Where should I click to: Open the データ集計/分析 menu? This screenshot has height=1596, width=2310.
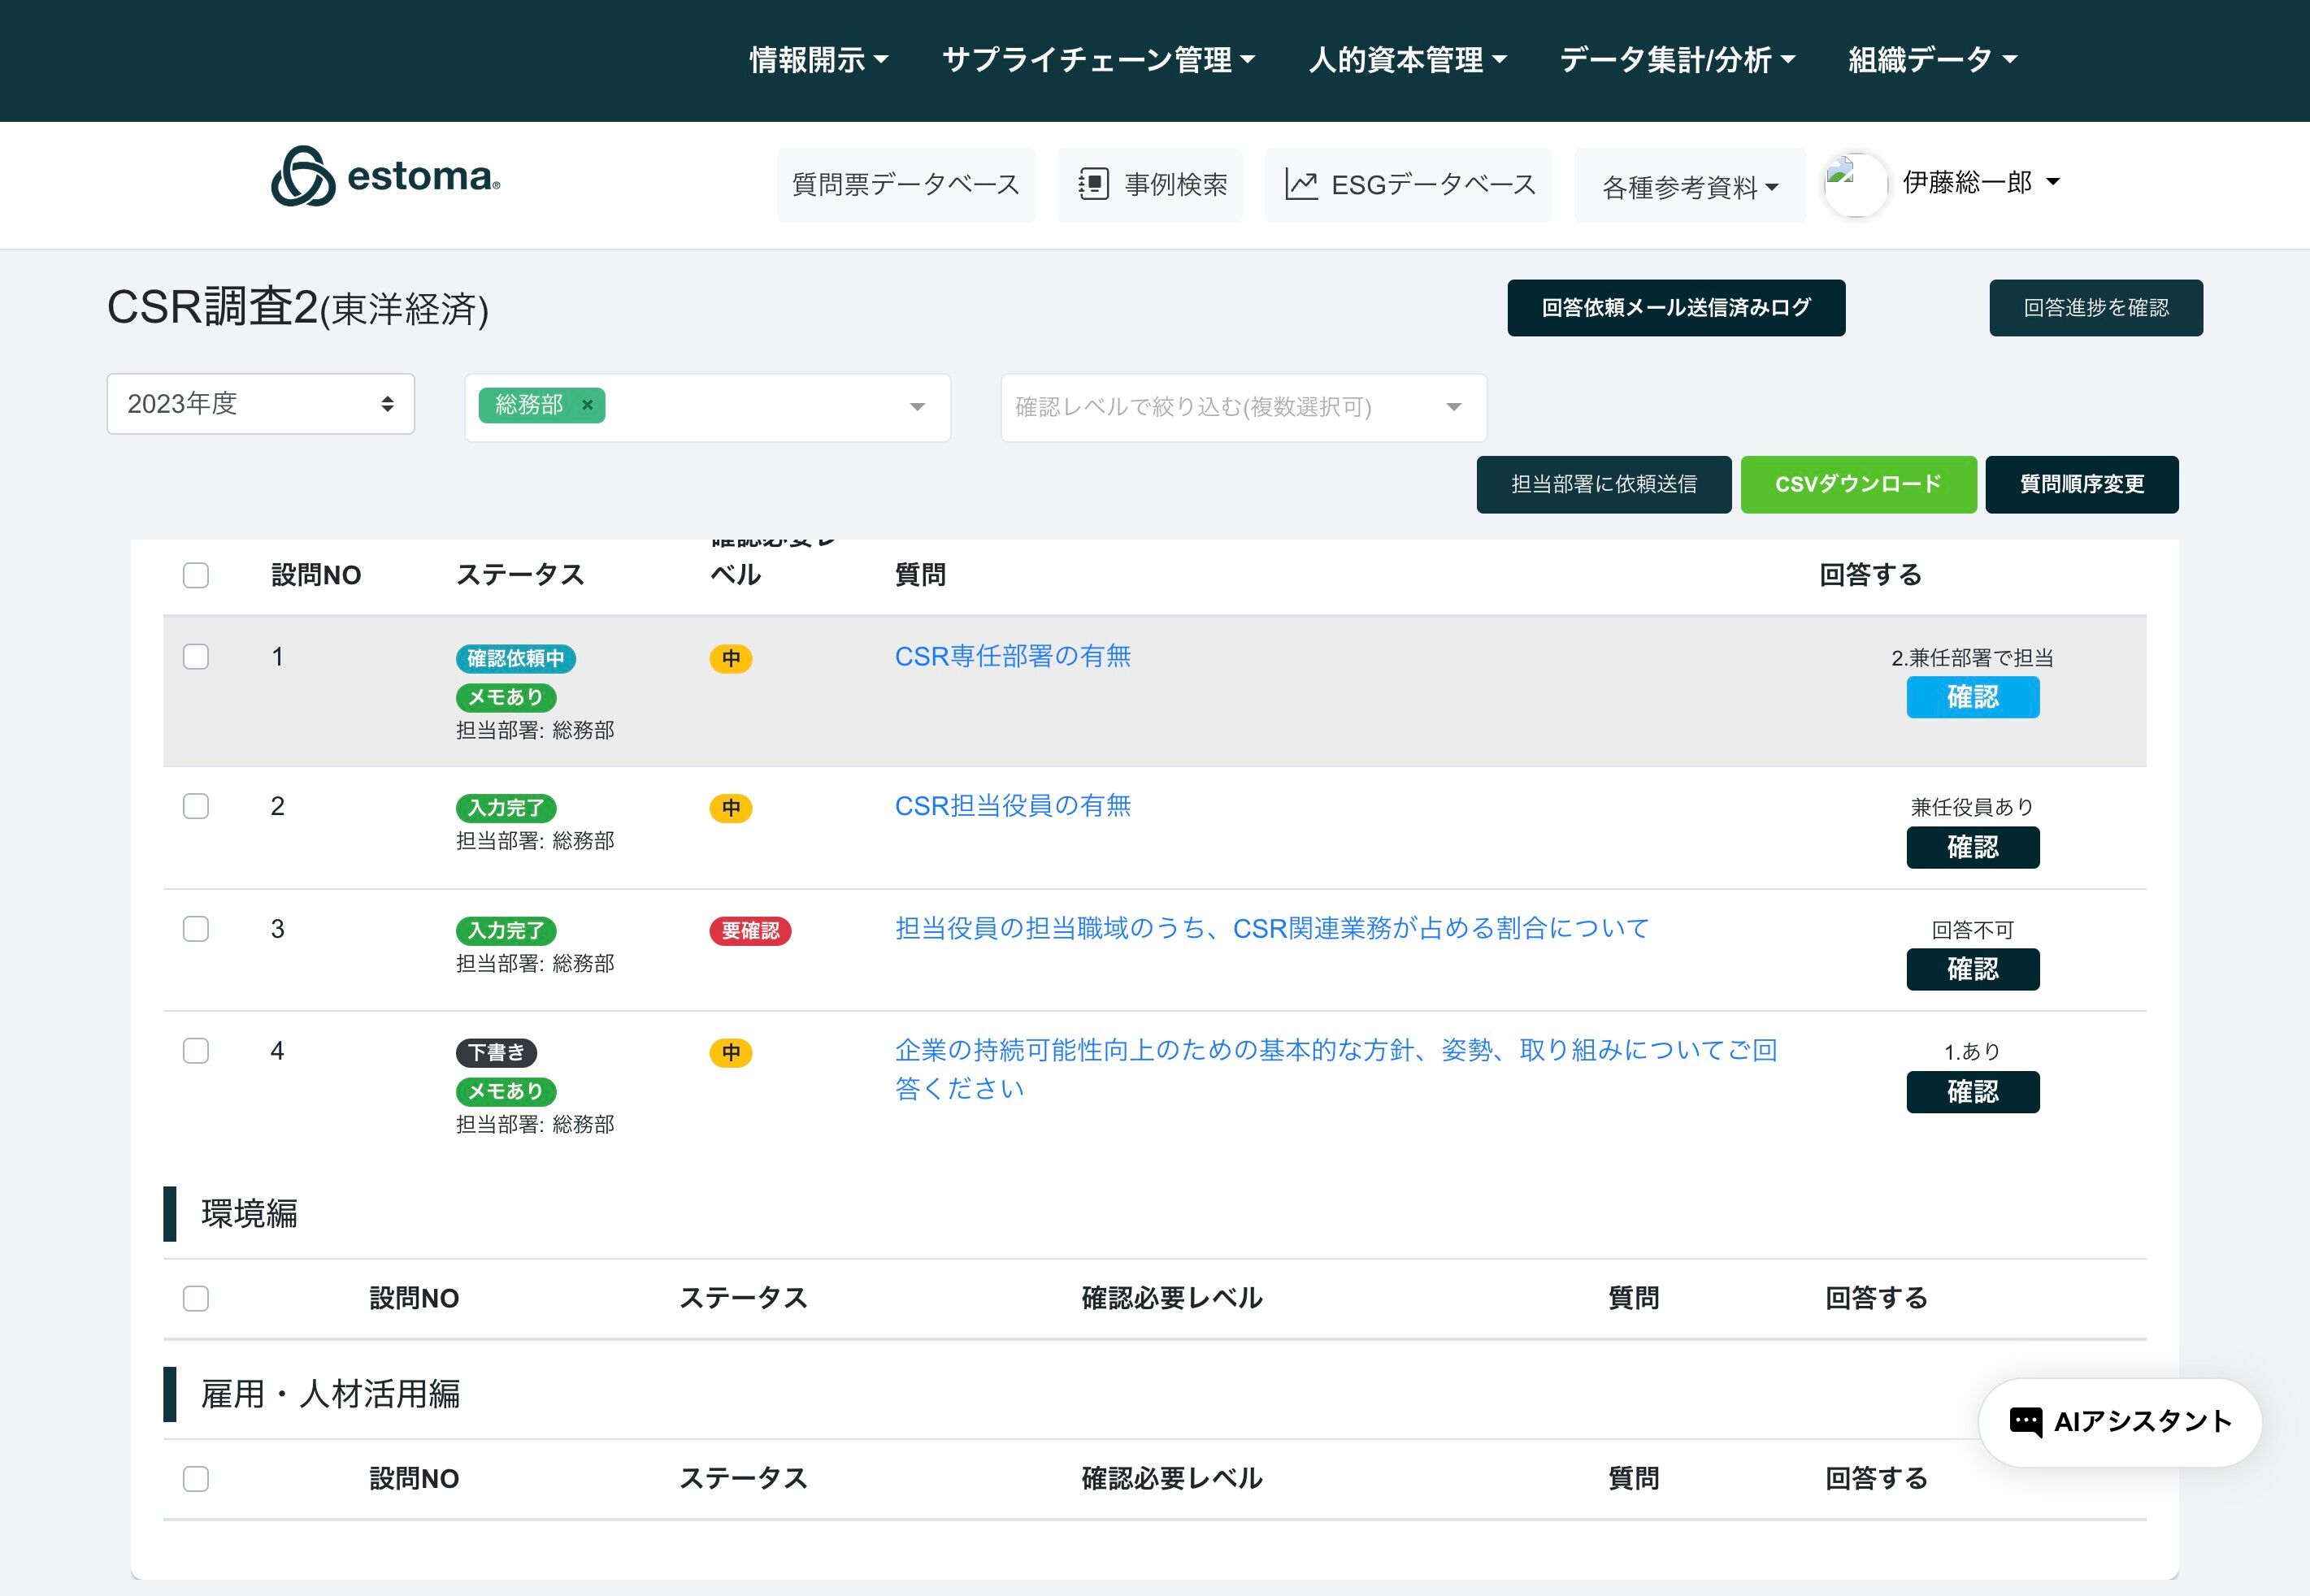(1677, 60)
